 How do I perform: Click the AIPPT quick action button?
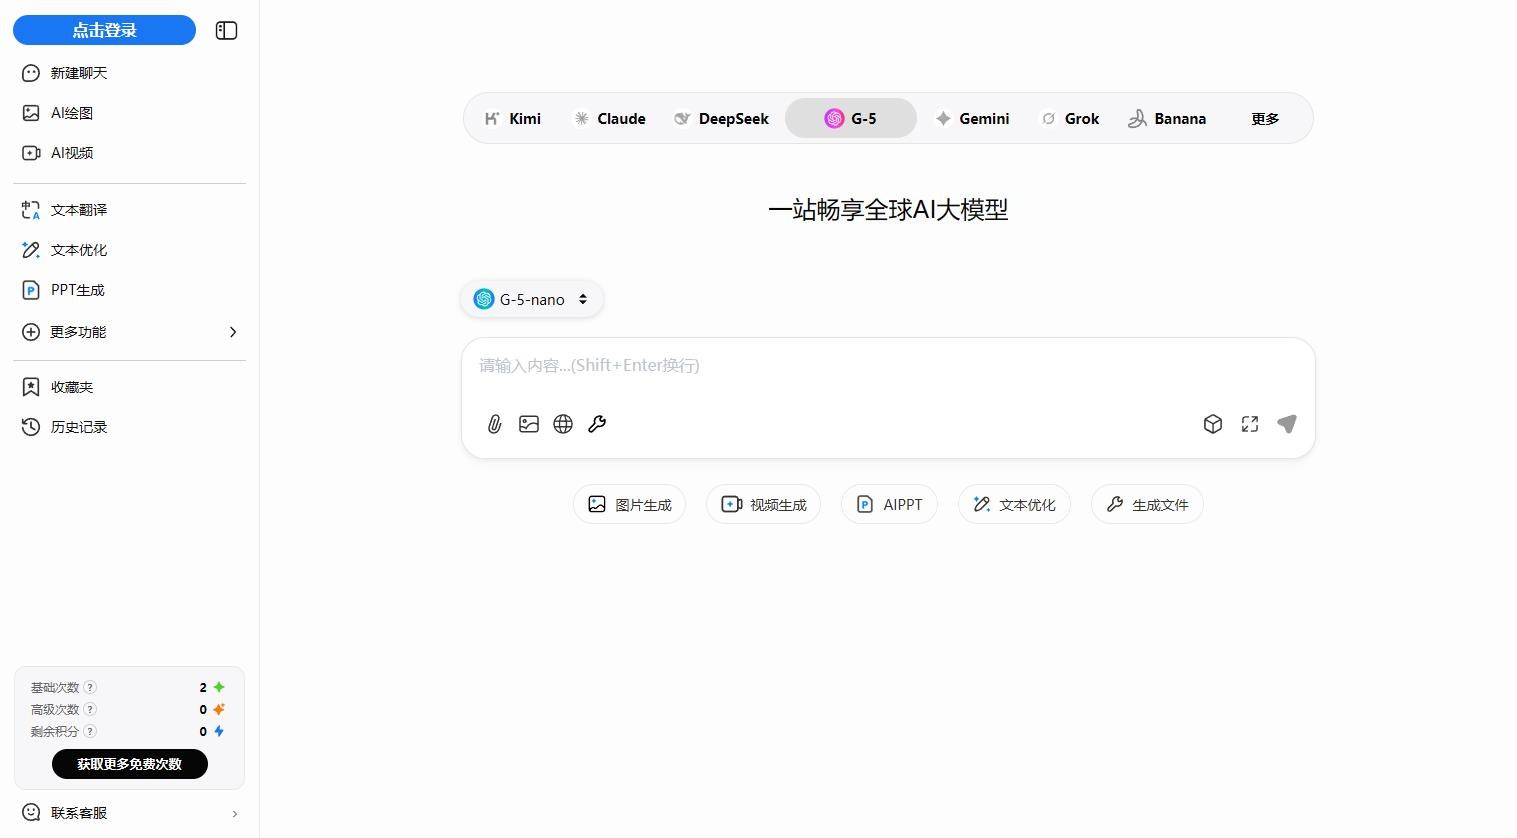click(x=889, y=504)
